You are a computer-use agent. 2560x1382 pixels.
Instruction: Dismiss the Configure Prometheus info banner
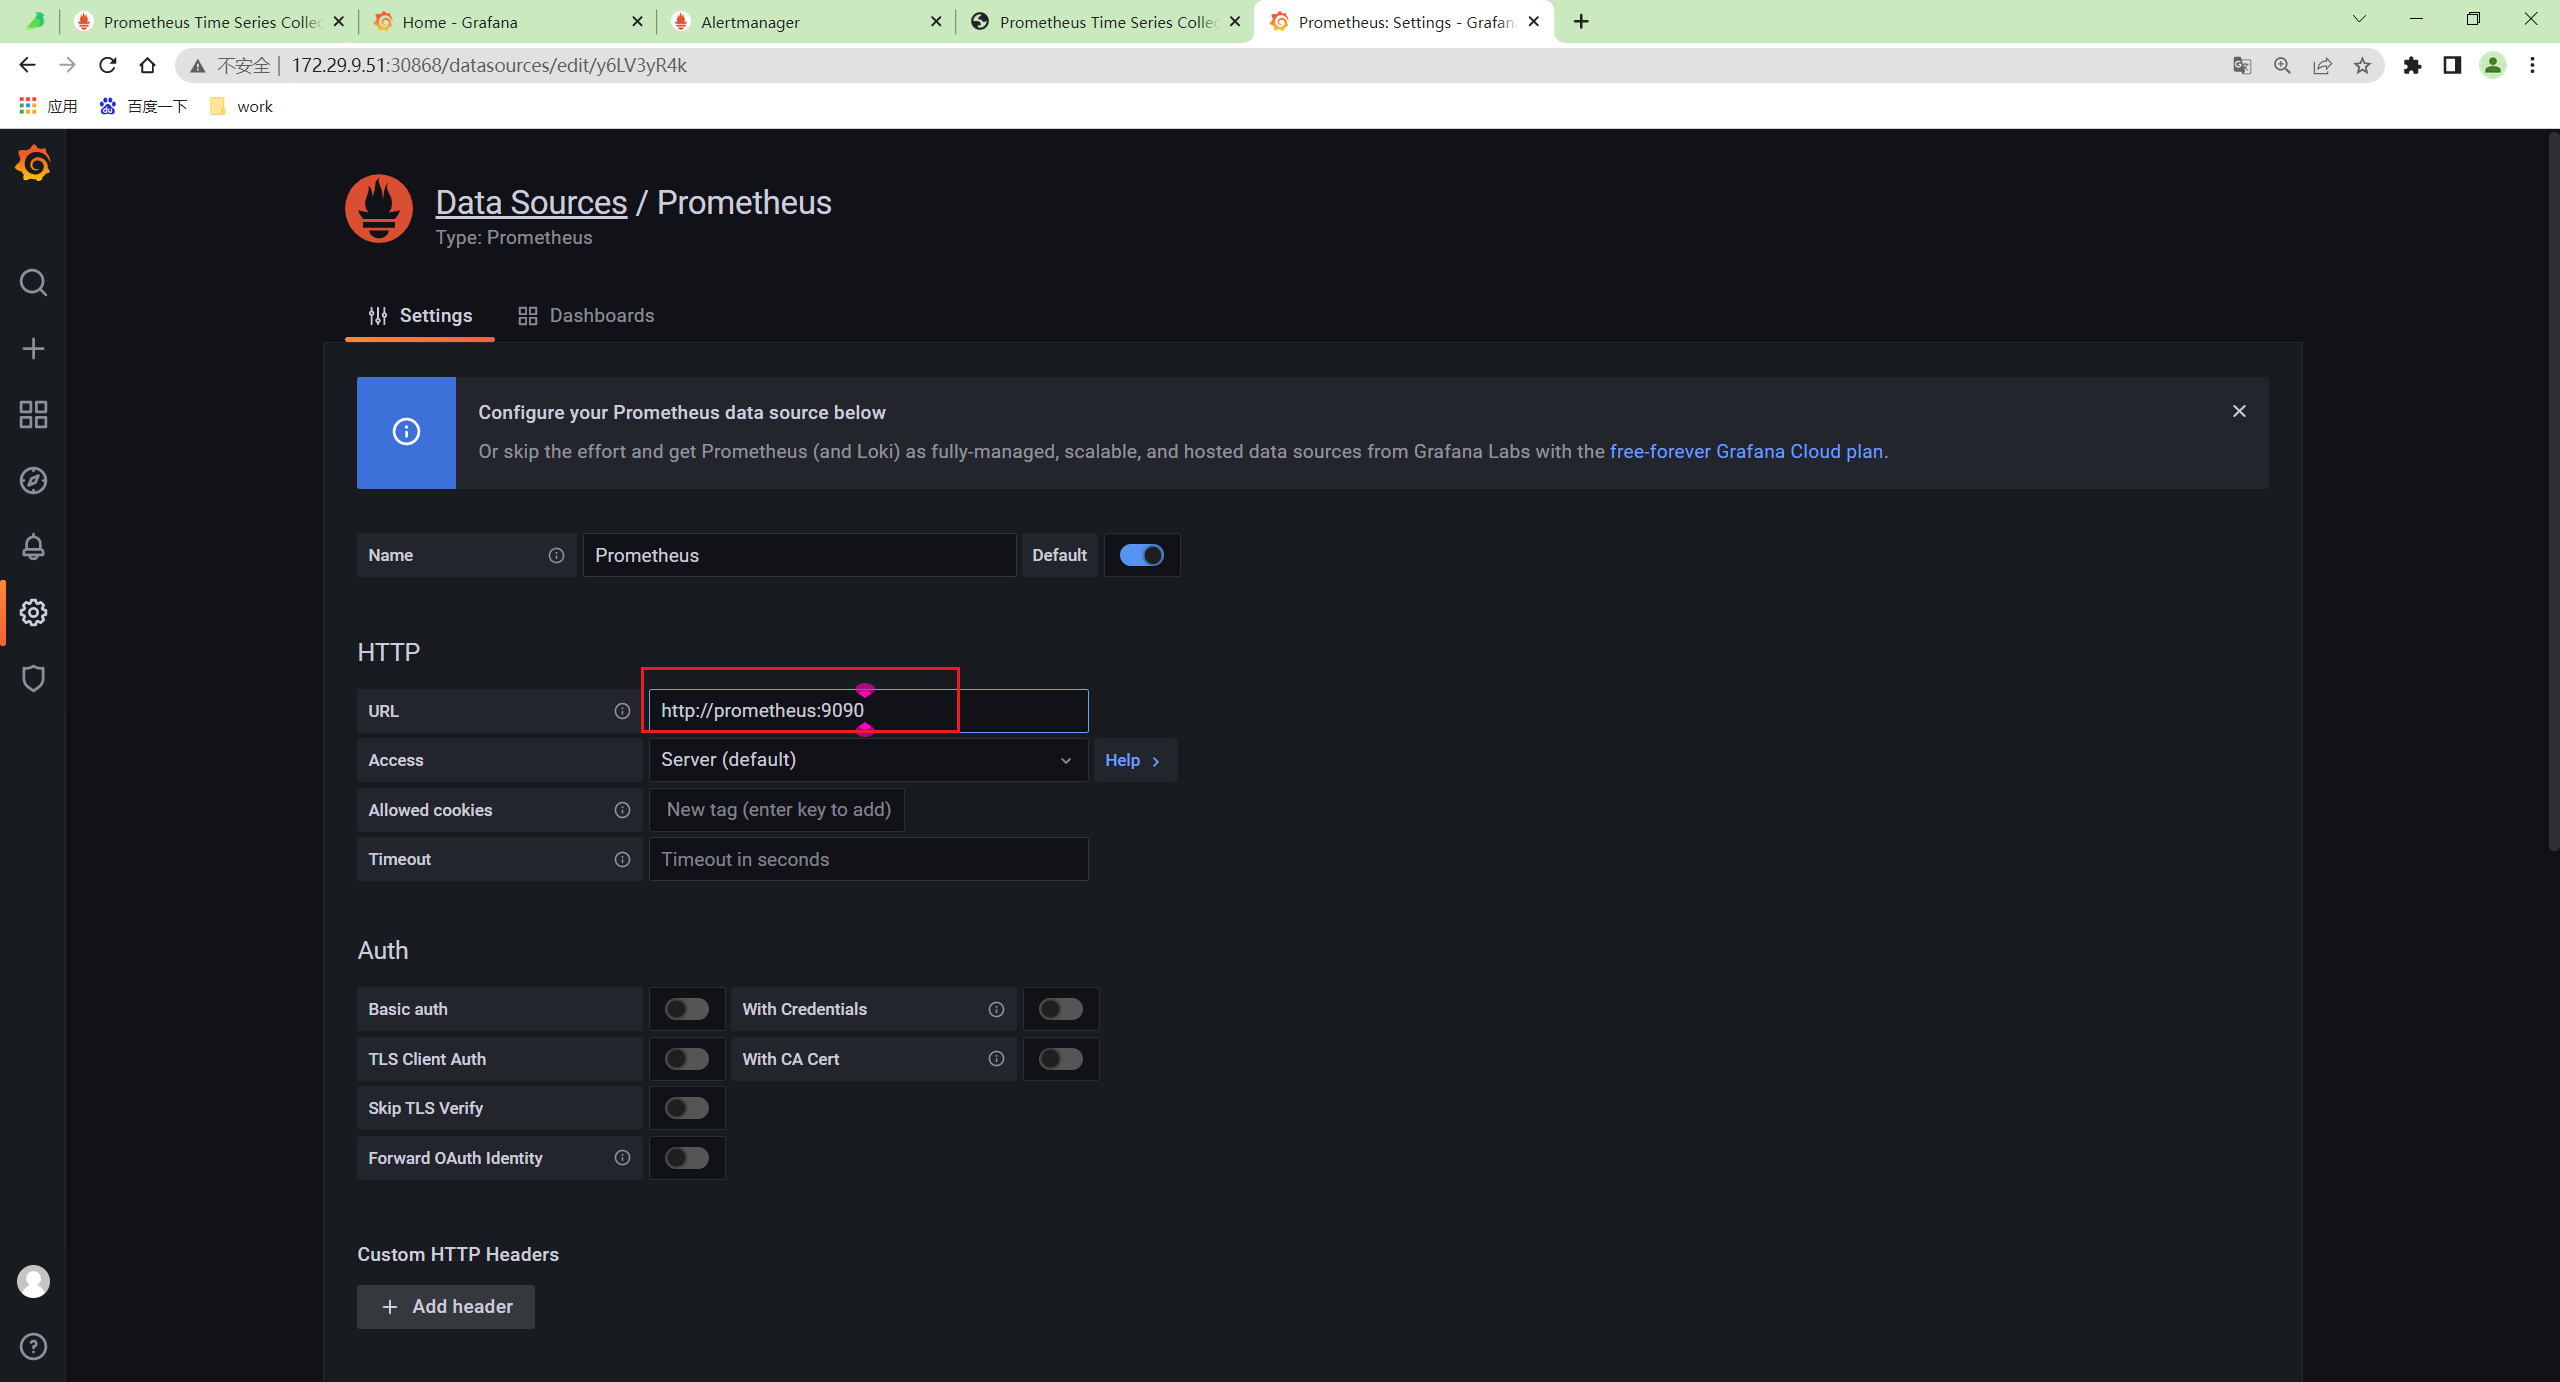(x=2239, y=411)
